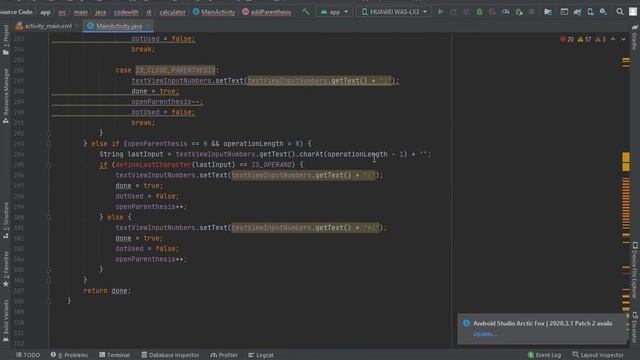Screen dimensions: 640x360
Task: Click the Run with Coverage icon
Action: coord(493,12)
